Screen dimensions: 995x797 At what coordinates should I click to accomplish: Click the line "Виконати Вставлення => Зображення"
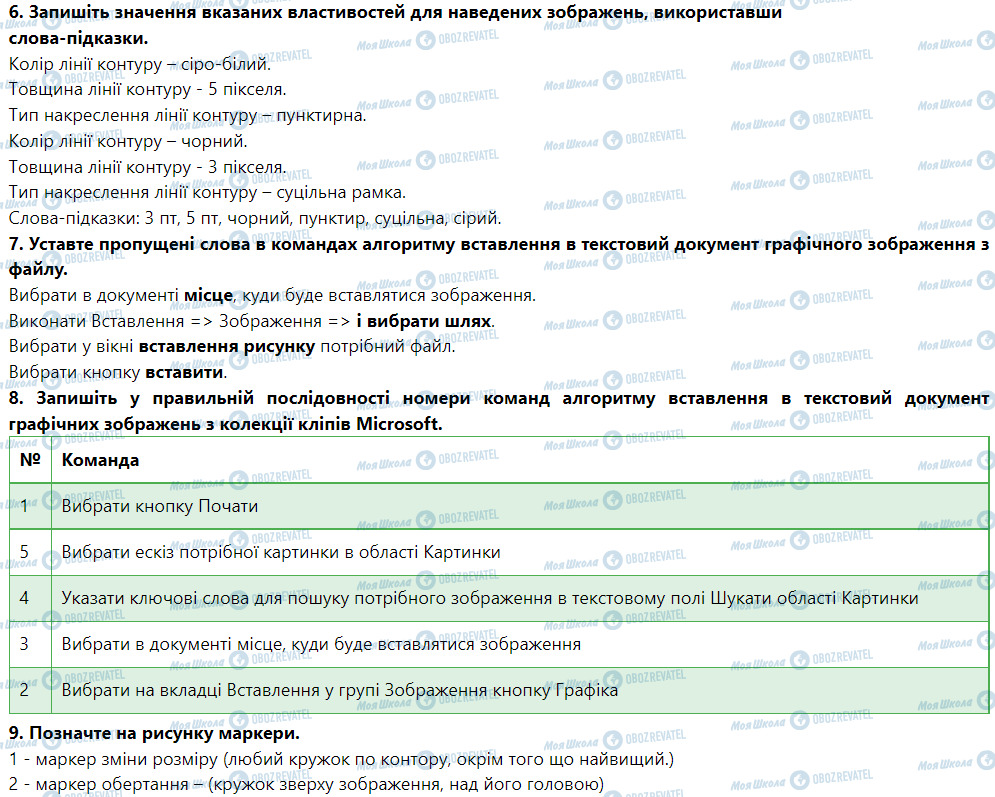point(180,322)
